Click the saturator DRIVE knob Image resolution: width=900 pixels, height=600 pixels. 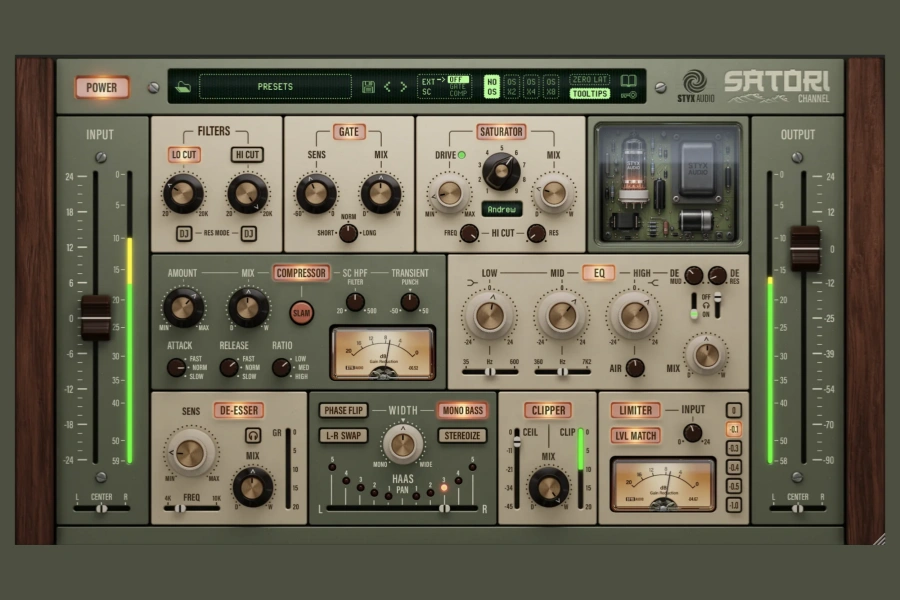pyautogui.click(x=449, y=193)
